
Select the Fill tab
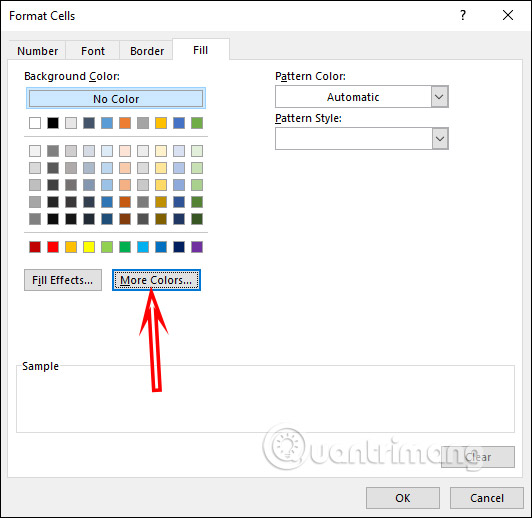point(201,50)
